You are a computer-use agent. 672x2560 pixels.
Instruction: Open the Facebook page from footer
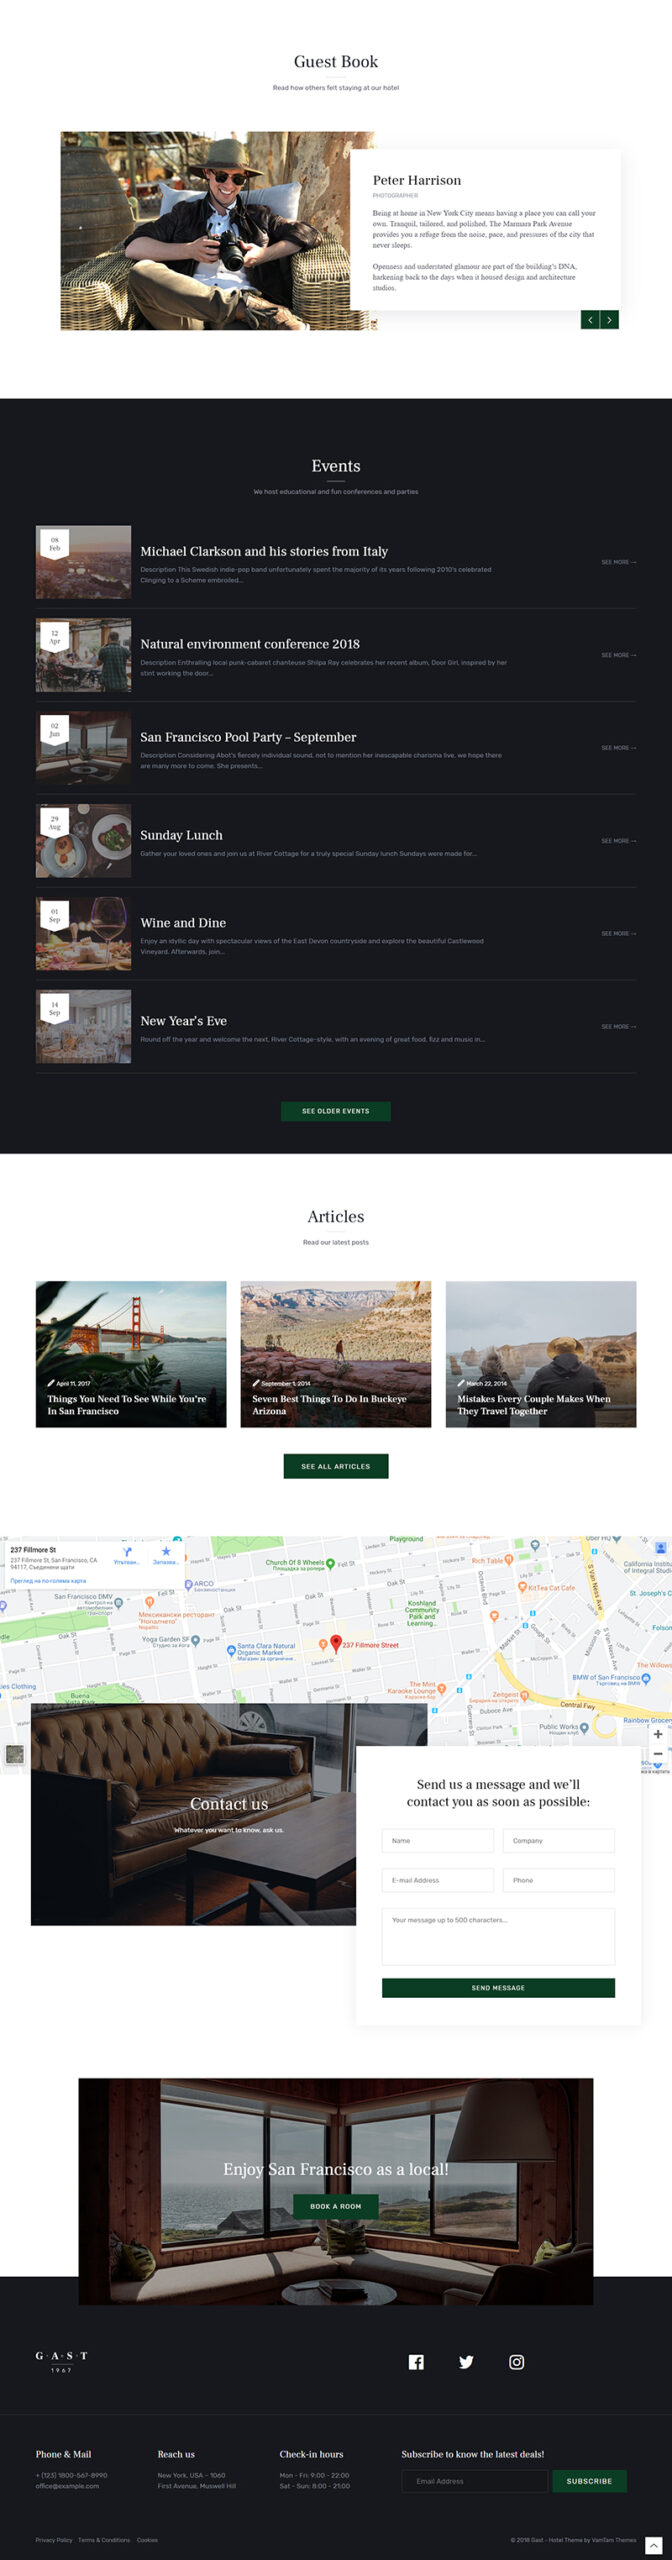tap(416, 2361)
